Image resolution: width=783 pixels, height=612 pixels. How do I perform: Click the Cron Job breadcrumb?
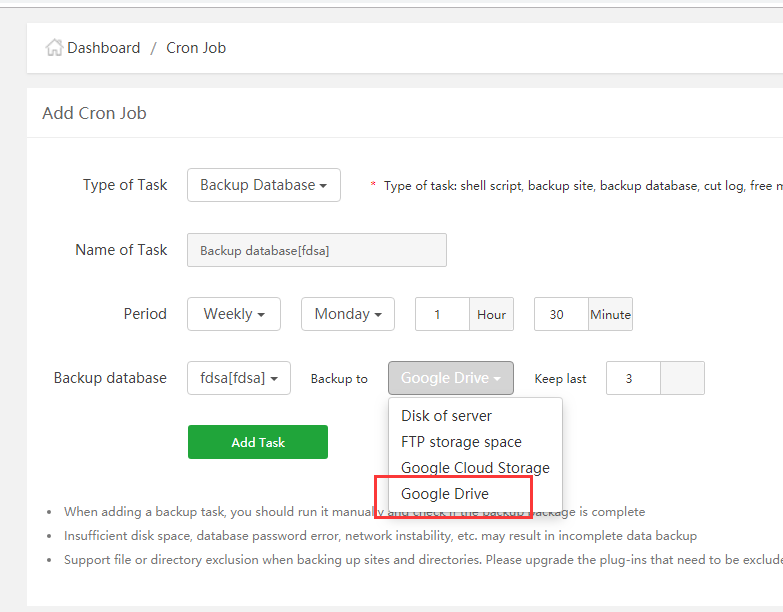coord(196,48)
